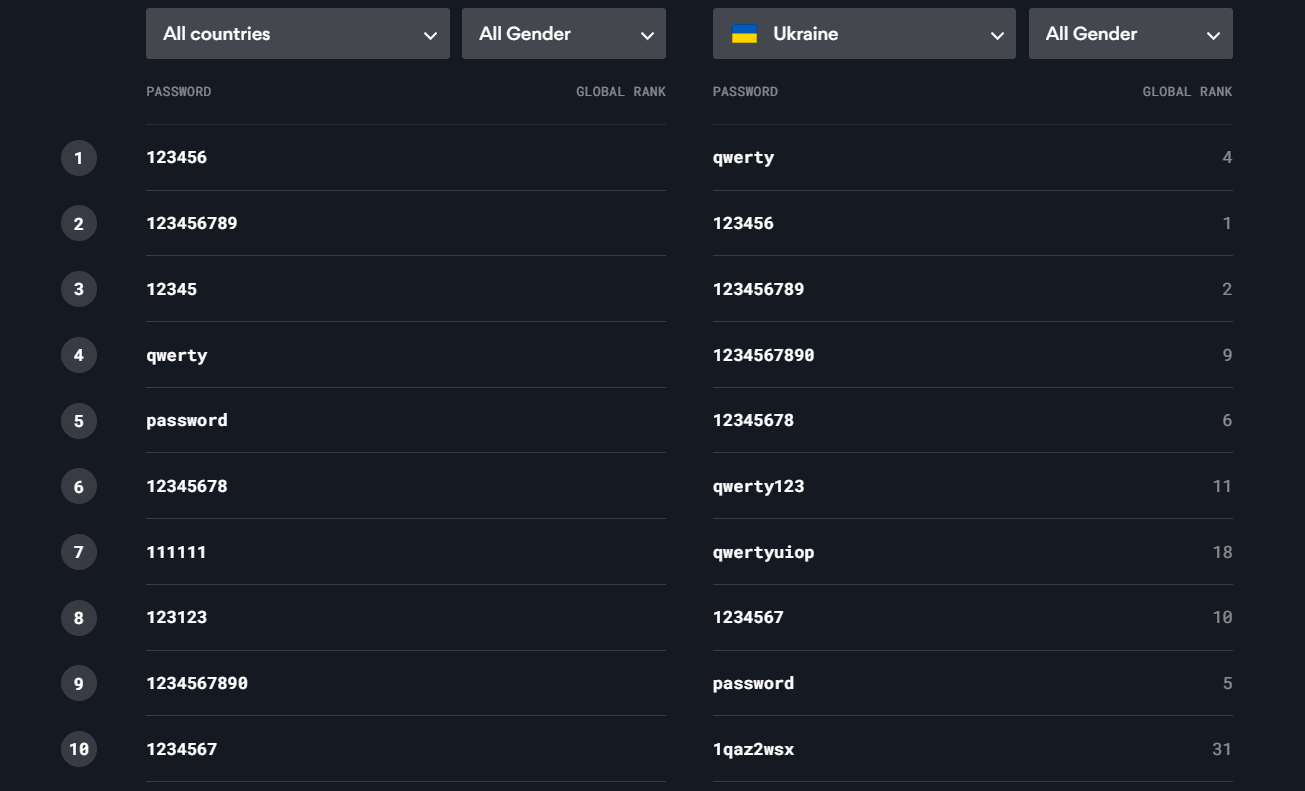Open the Ukraine country dropdown
Screen dimensions: 1305x791
863,34
